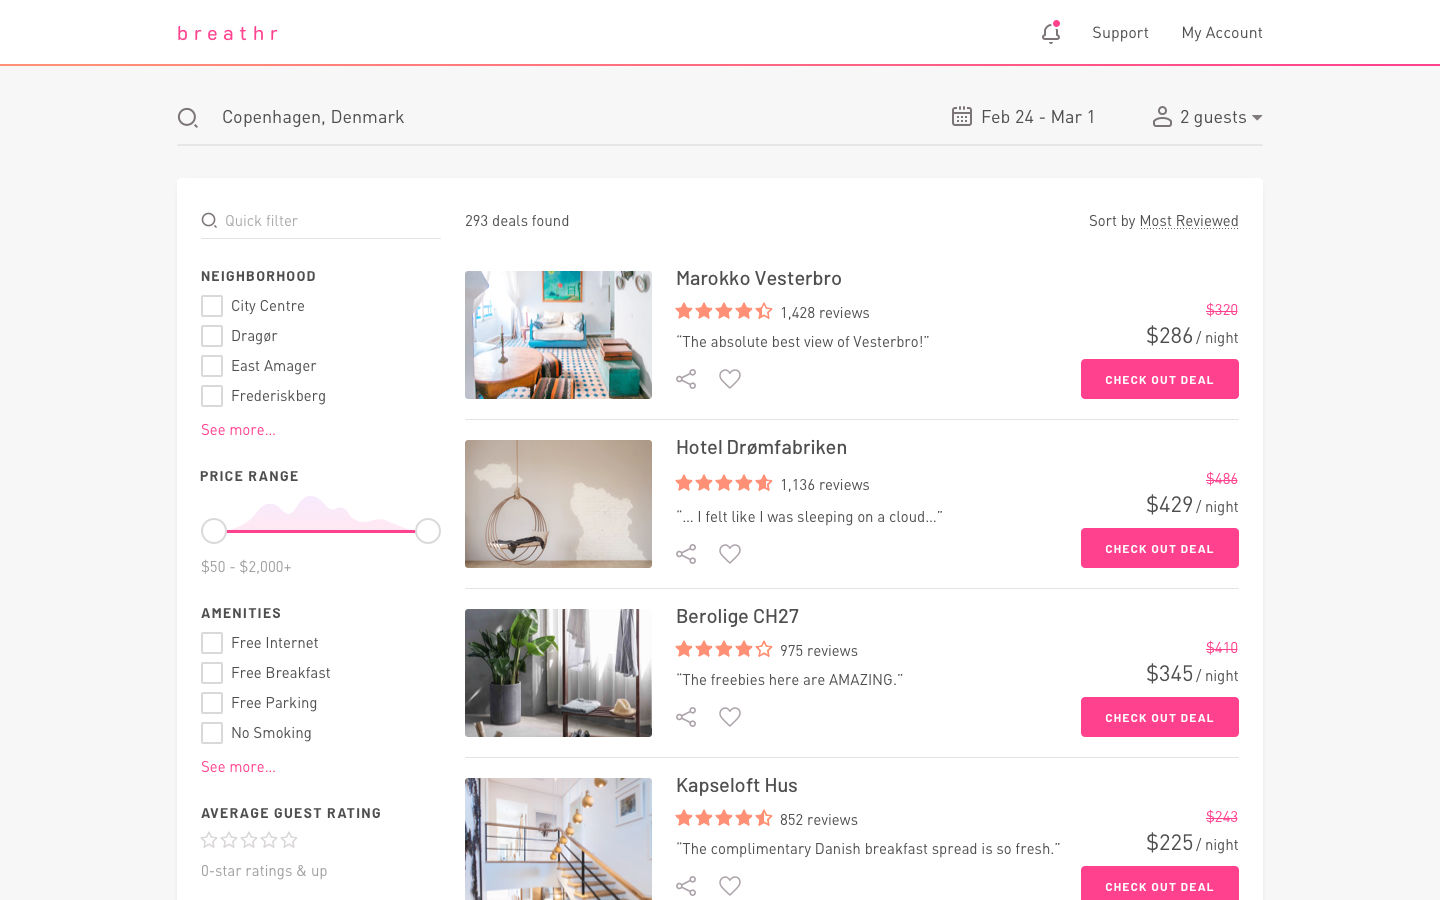Go to My Account
Viewport: 1440px width, 900px height.
(1221, 33)
